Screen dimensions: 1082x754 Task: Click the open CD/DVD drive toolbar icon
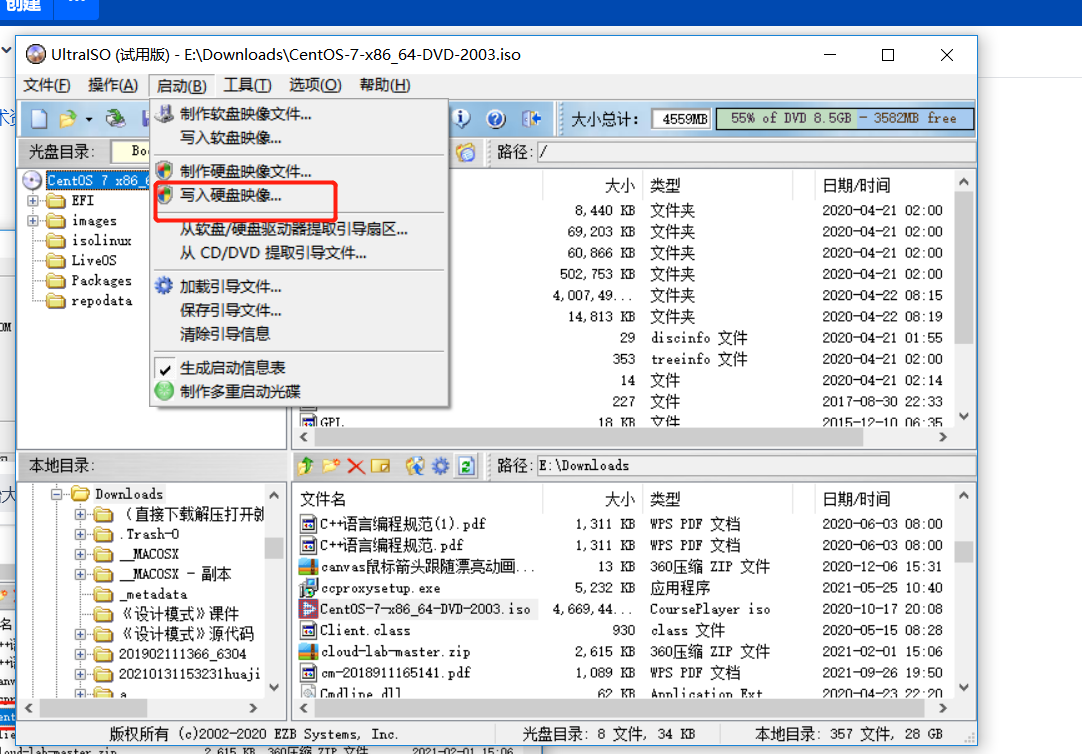click(115, 119)
